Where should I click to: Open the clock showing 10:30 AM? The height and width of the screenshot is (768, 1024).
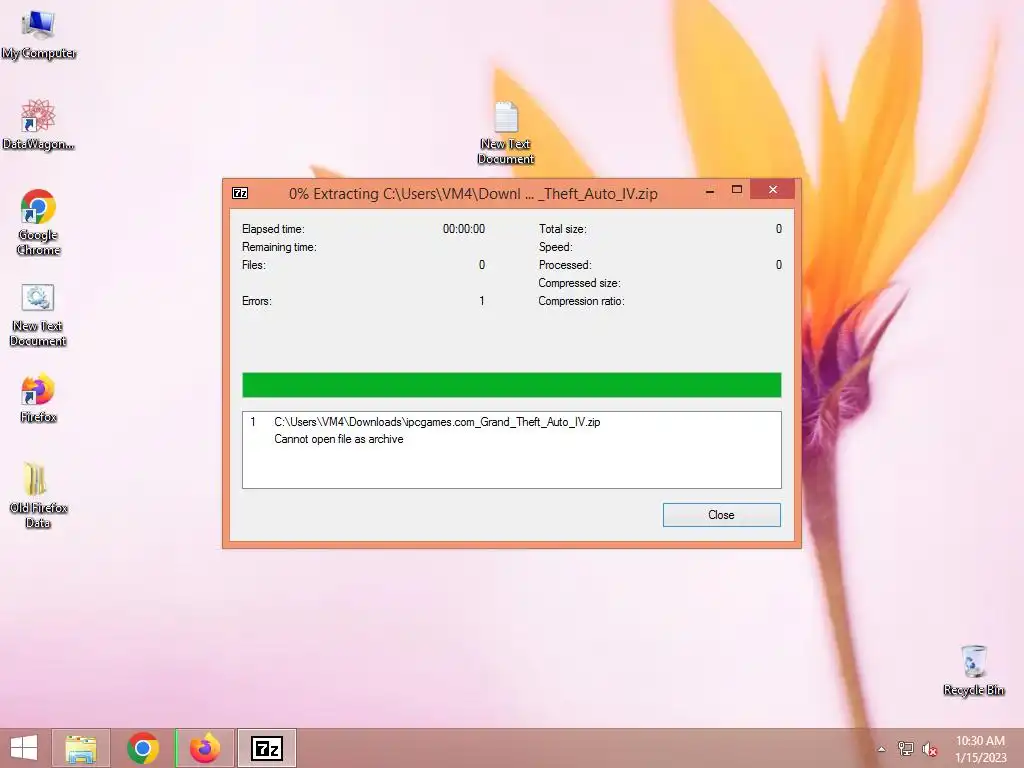[980, 749]
